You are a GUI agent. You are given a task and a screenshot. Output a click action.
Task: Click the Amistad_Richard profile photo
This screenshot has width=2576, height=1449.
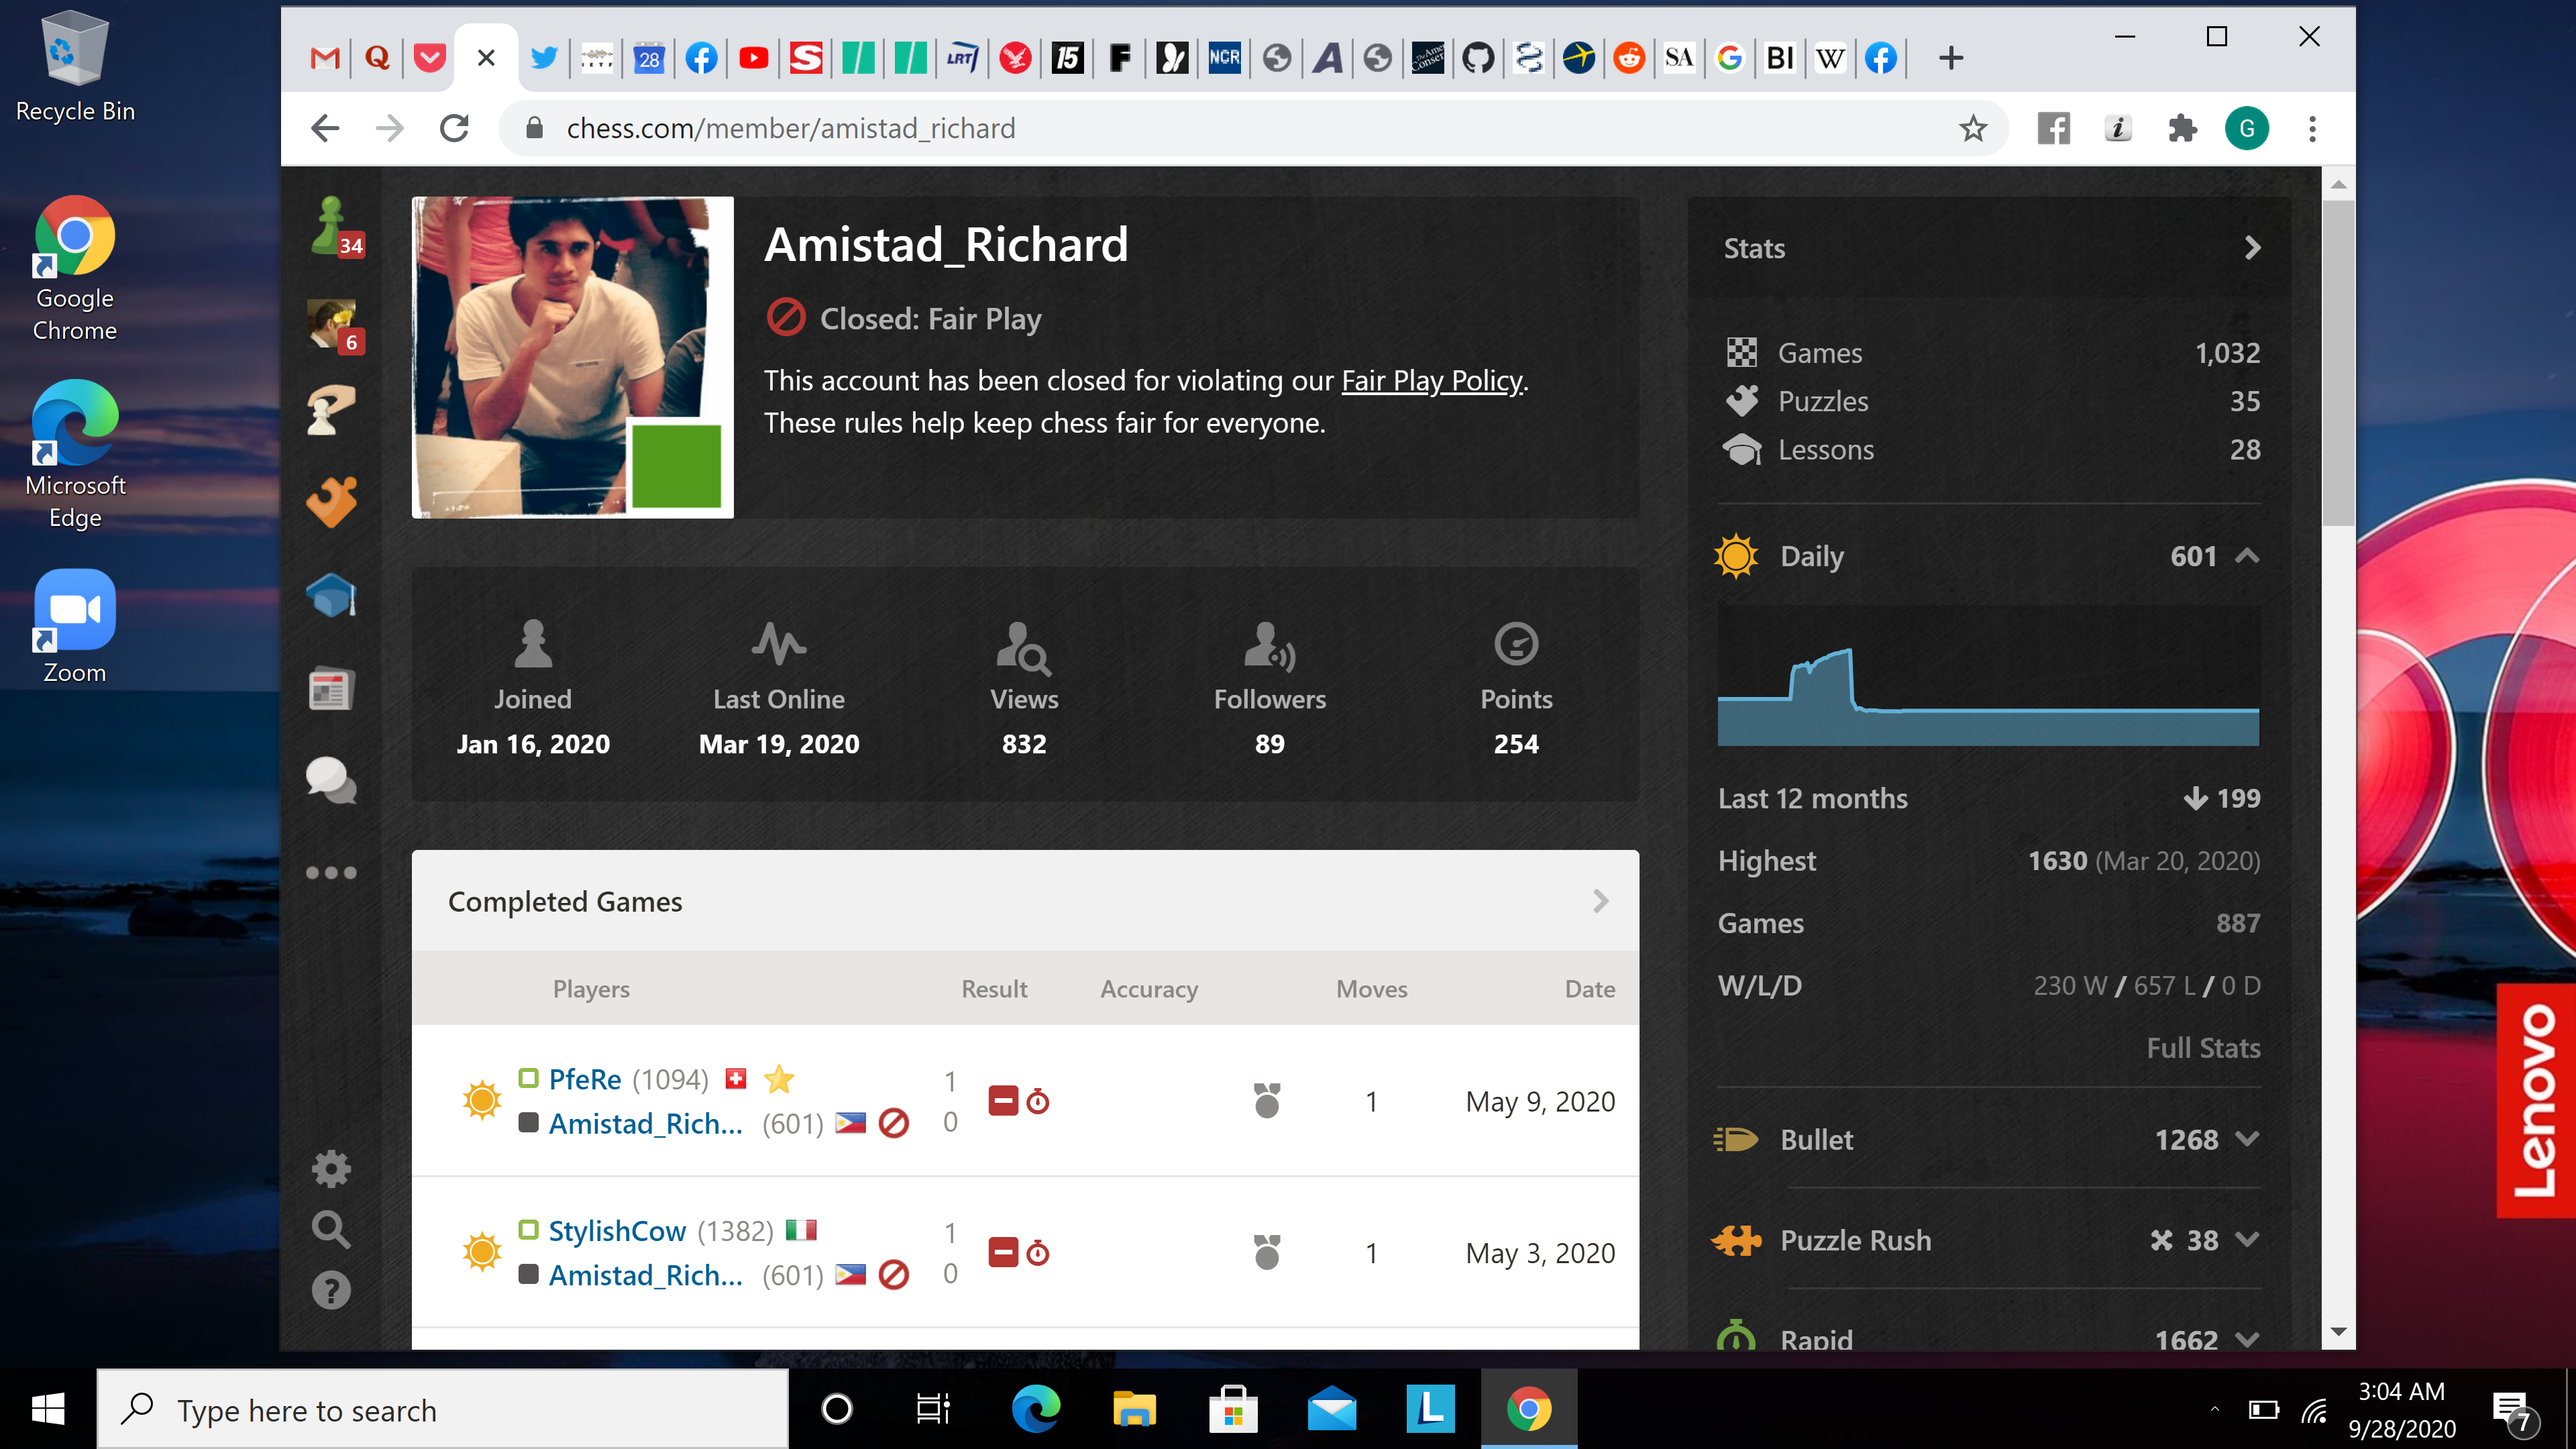point(572,357)
